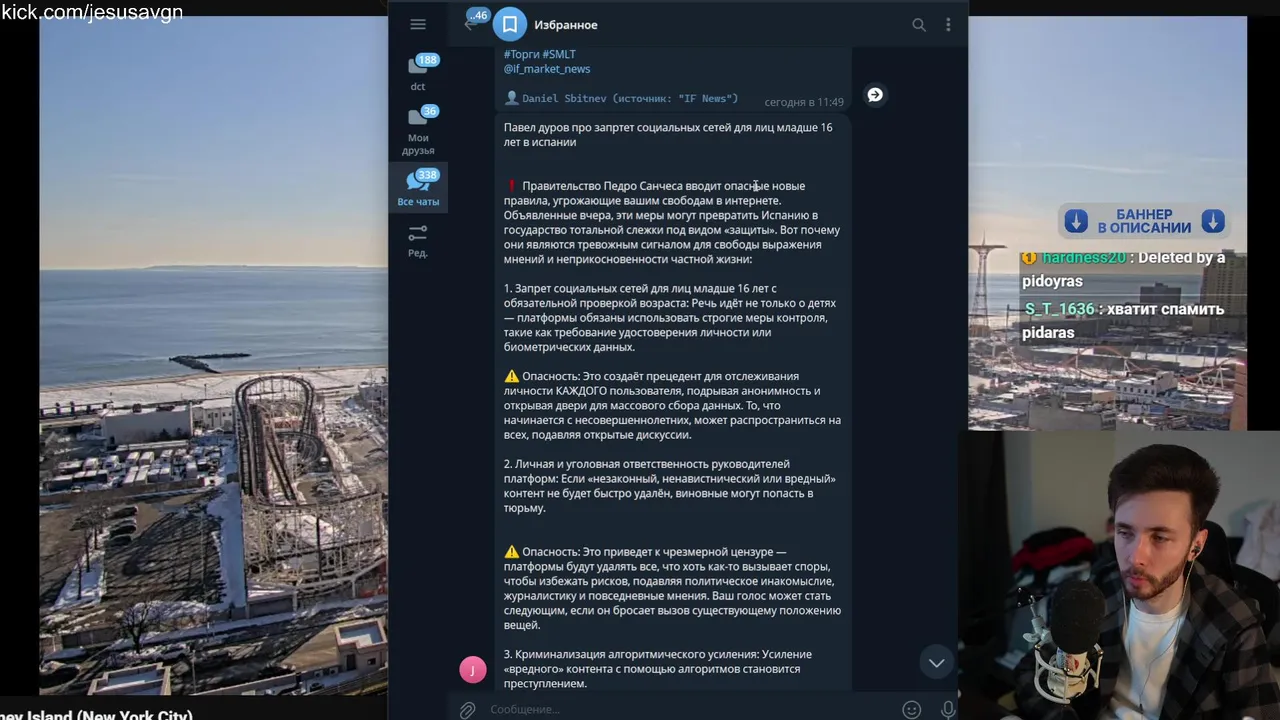Click the БАННЕР В ОПИСАНИИ overlay banner

coord(1144,221)
